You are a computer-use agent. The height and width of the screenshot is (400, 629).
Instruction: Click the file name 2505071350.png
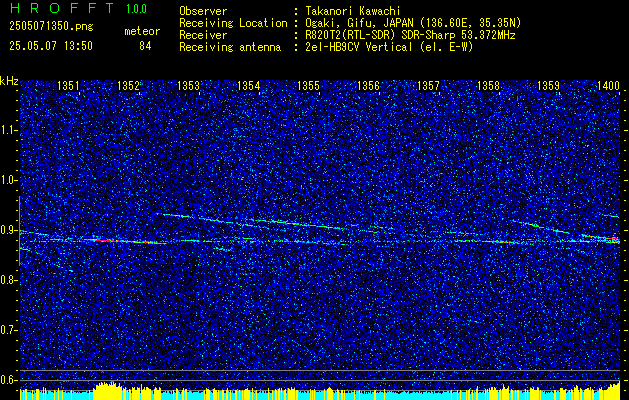51,27
